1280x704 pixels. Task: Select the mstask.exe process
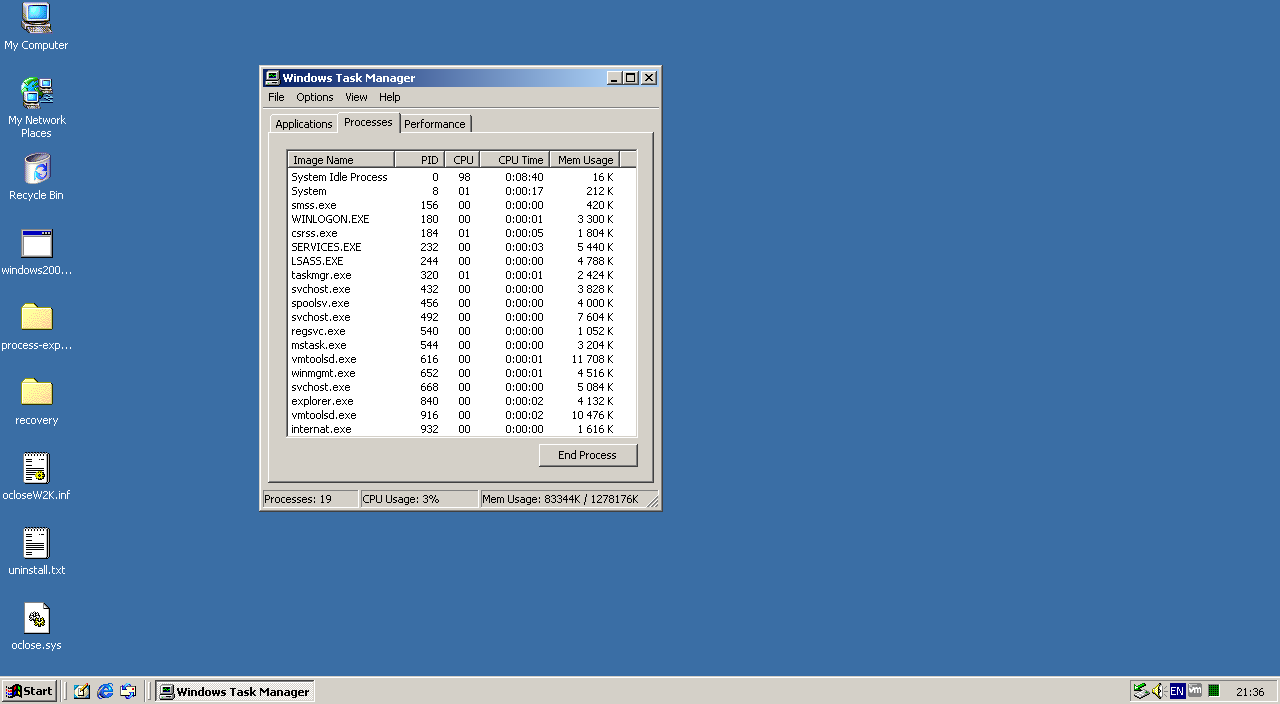[x=462, y=345]
